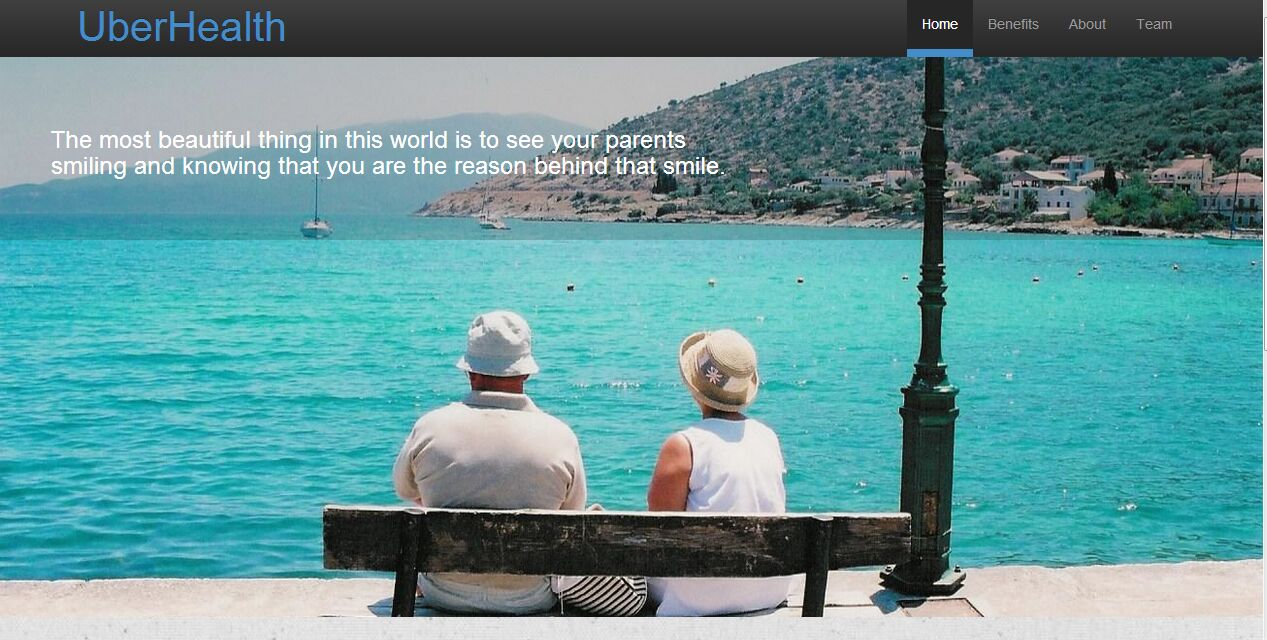The width and height of the screenshot is (1267, 640).
Task: Click the striped bag under the bench
Action: click(602, 596)
